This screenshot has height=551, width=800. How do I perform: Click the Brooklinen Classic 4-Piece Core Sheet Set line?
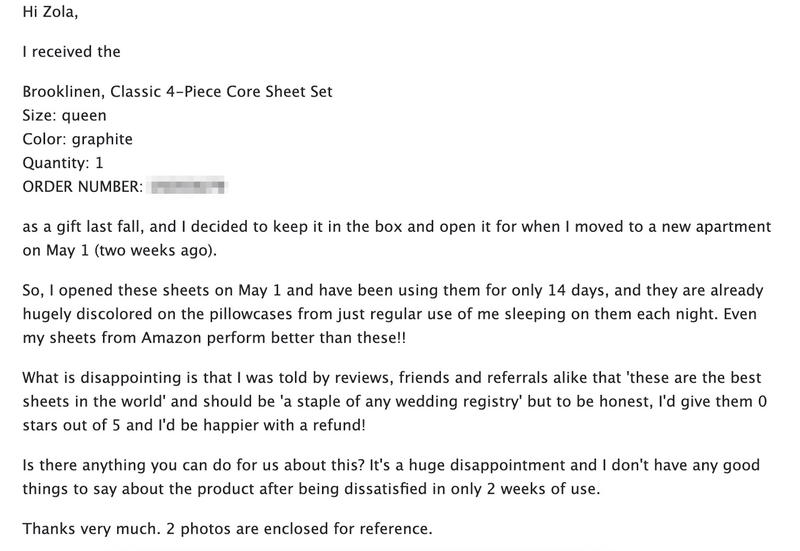point(177,92)
